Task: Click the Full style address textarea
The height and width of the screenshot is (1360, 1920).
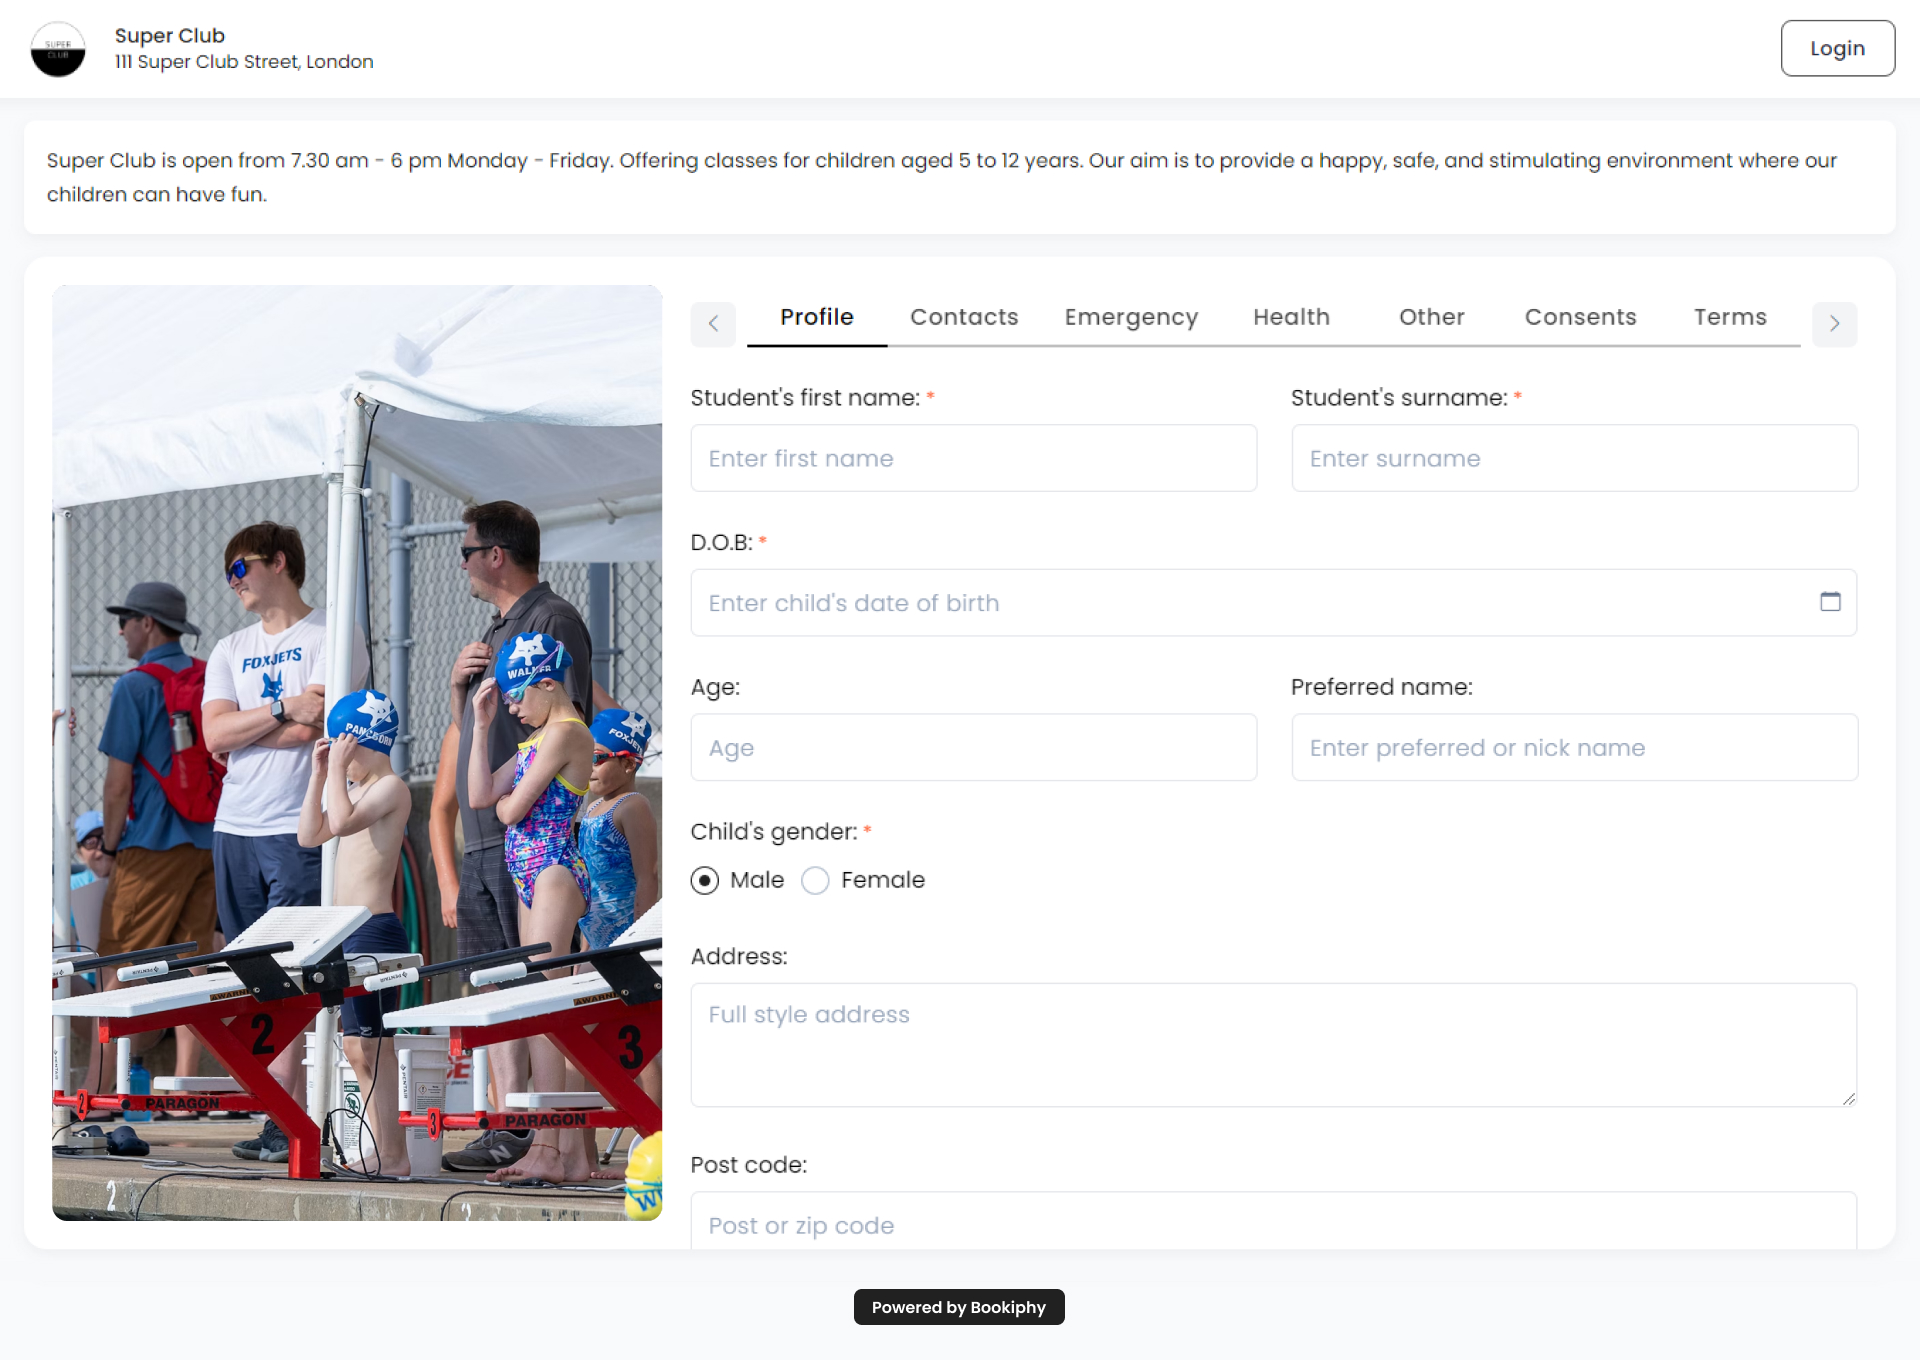Action: pyautogui.click(x=1272, y=1045)
